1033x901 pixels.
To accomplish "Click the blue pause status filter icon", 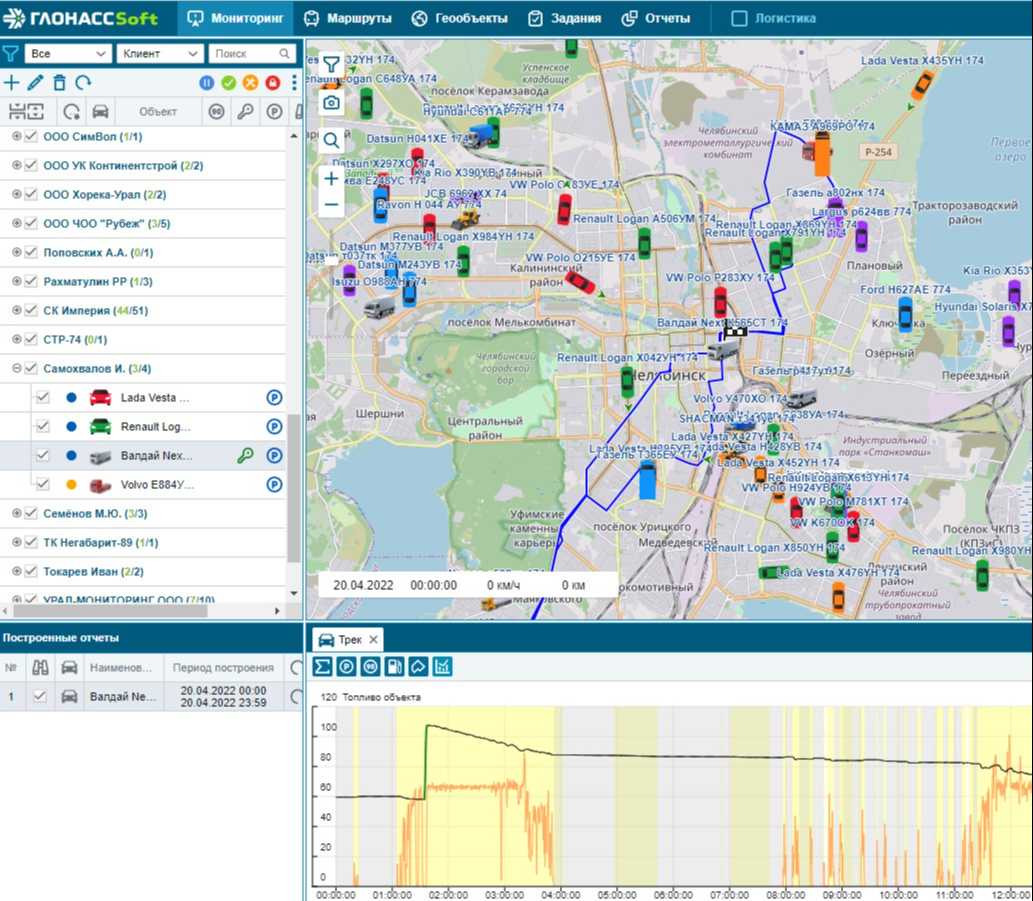I will coord(207,82).
